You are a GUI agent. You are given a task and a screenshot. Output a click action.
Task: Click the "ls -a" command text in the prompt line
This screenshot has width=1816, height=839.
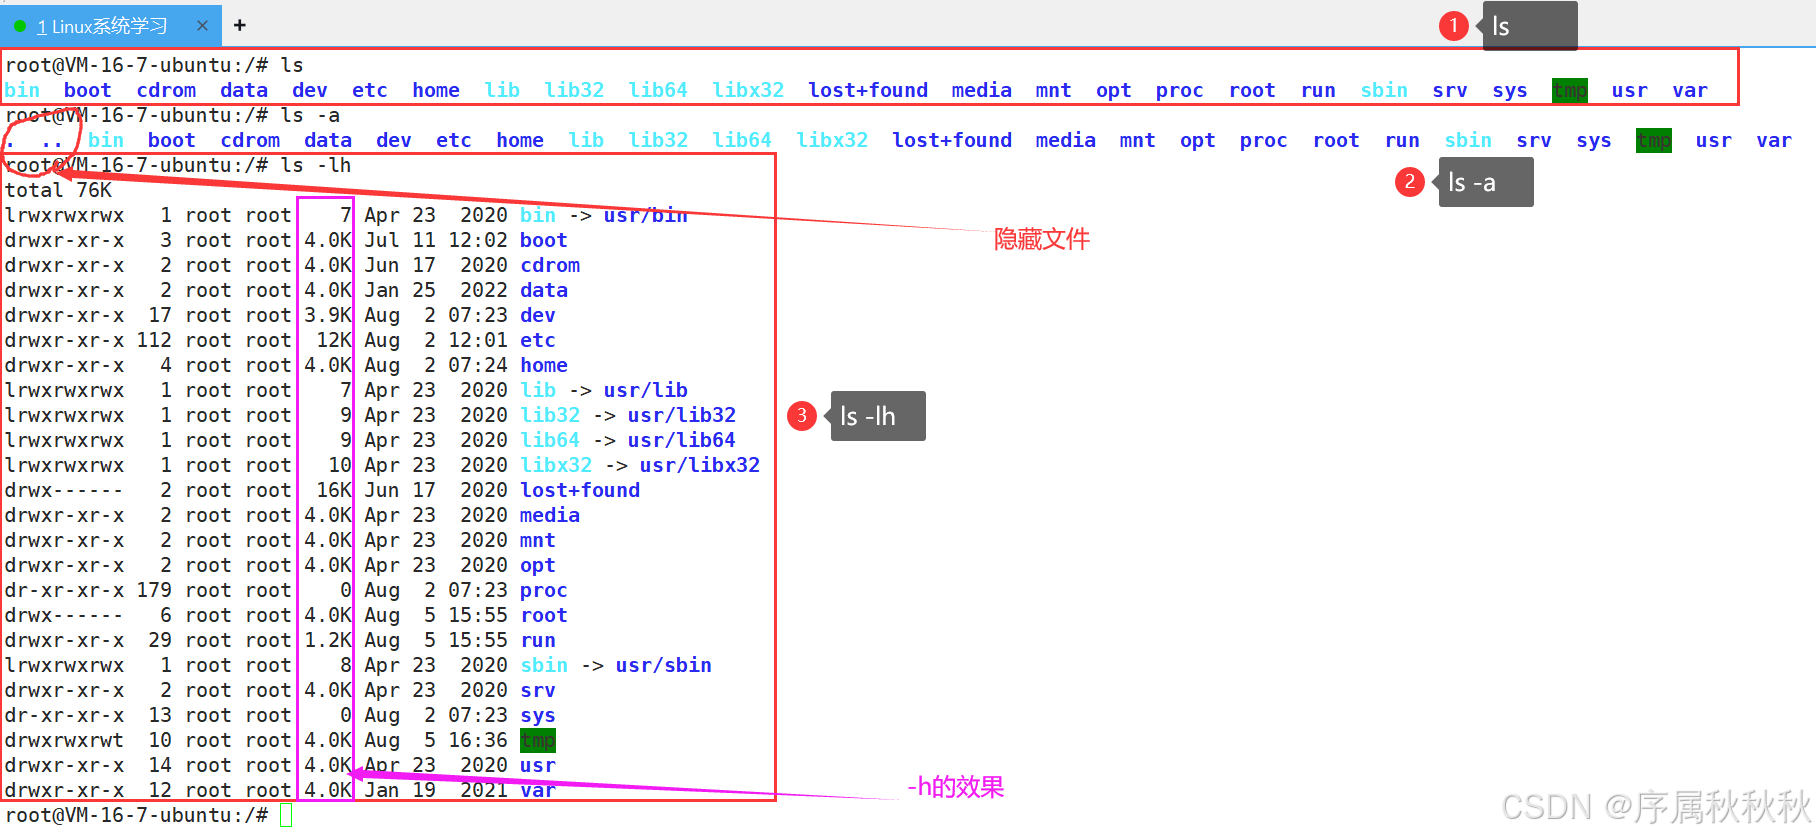[310, 115]
